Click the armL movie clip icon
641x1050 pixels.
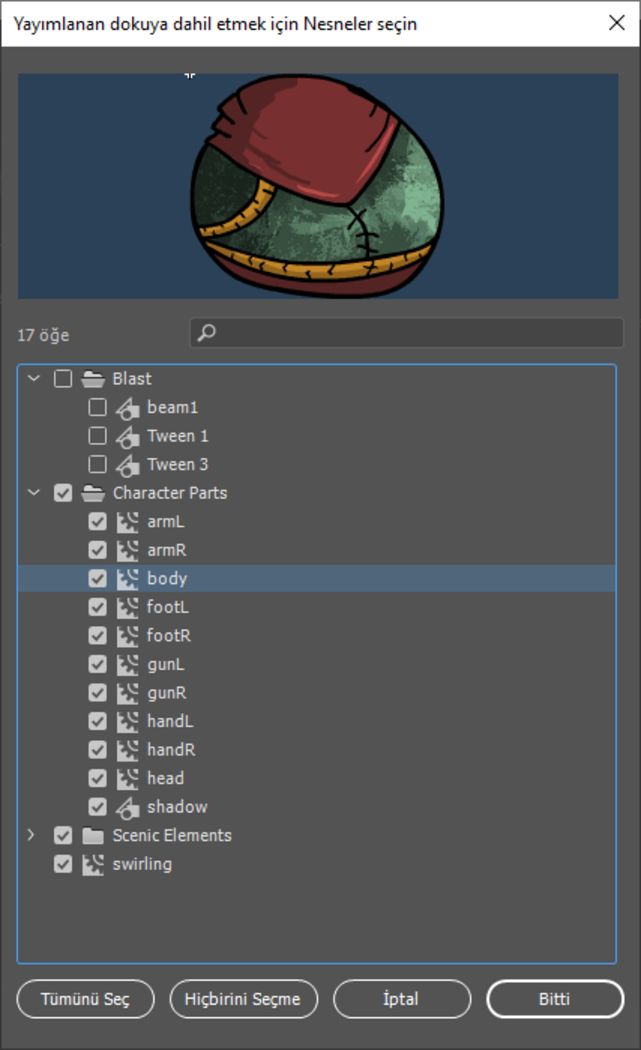point(127,522)
